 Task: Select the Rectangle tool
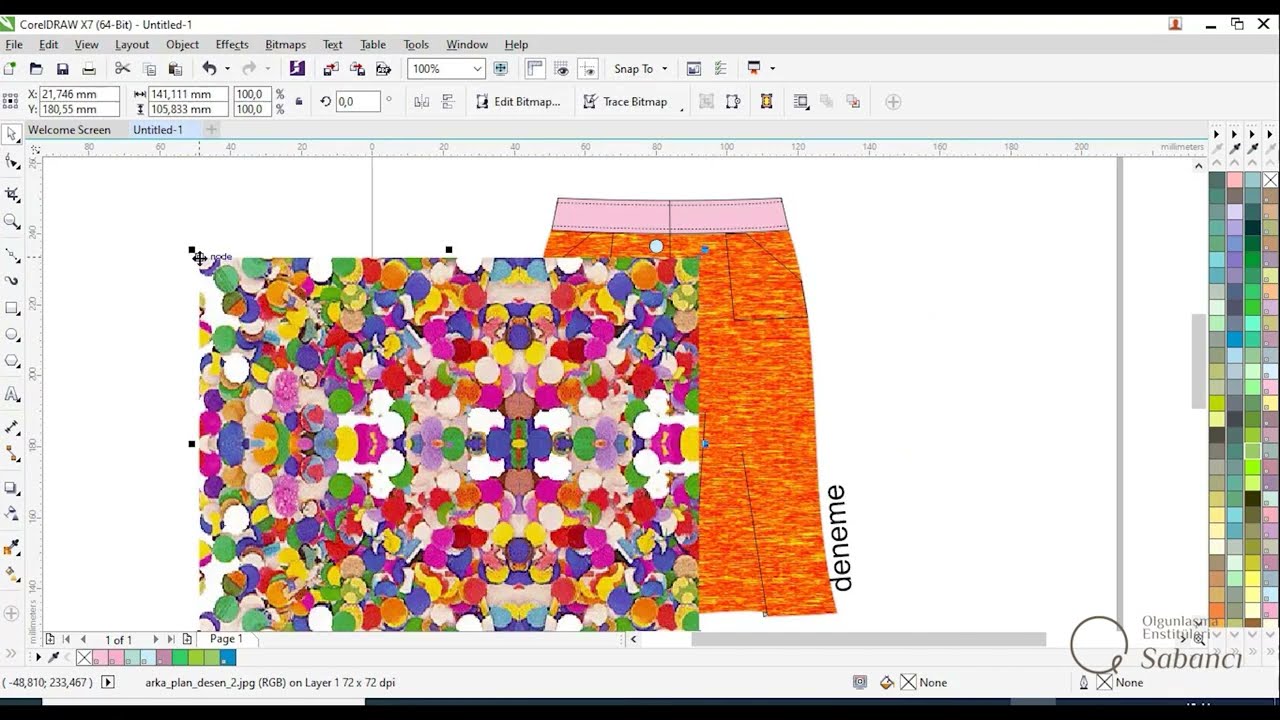pyautogui.click(x=12, y=308)
